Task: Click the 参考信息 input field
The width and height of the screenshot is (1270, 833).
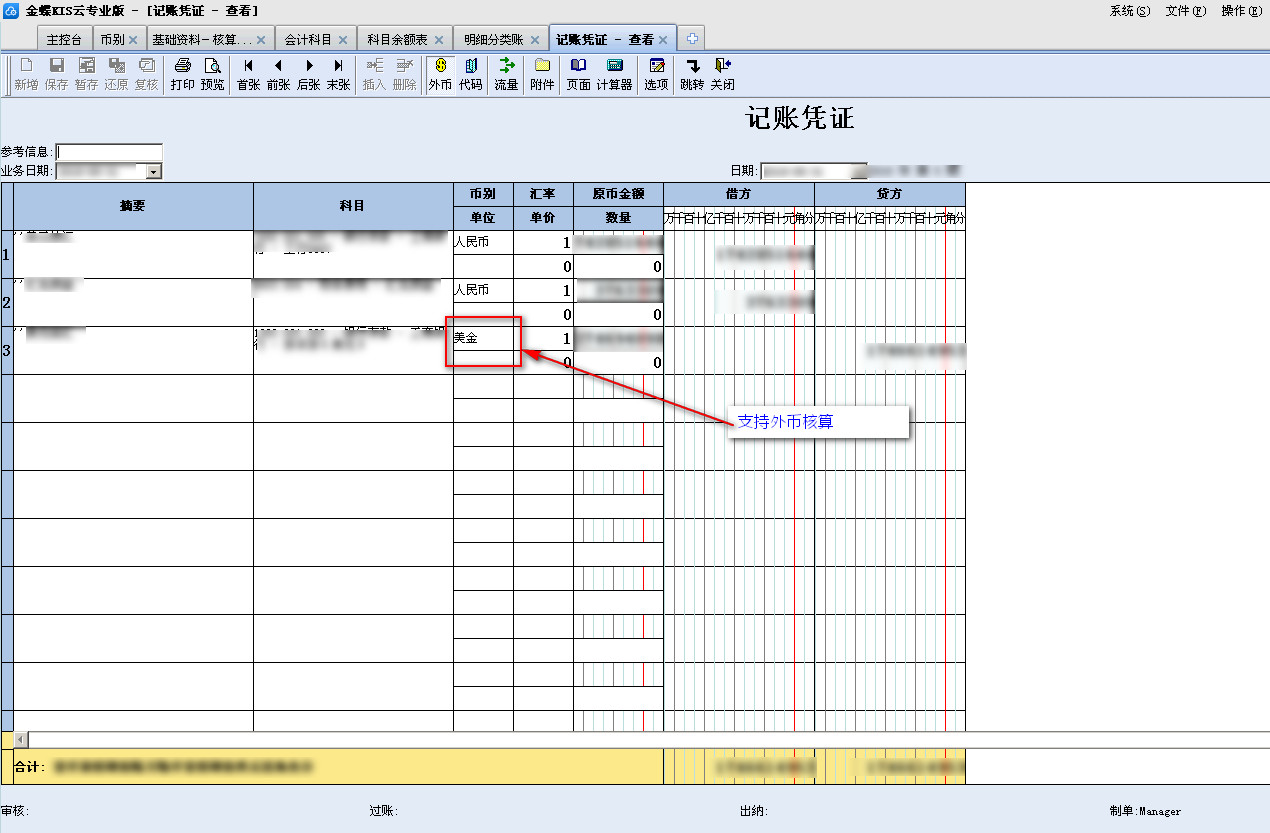Action: (109, 152)
